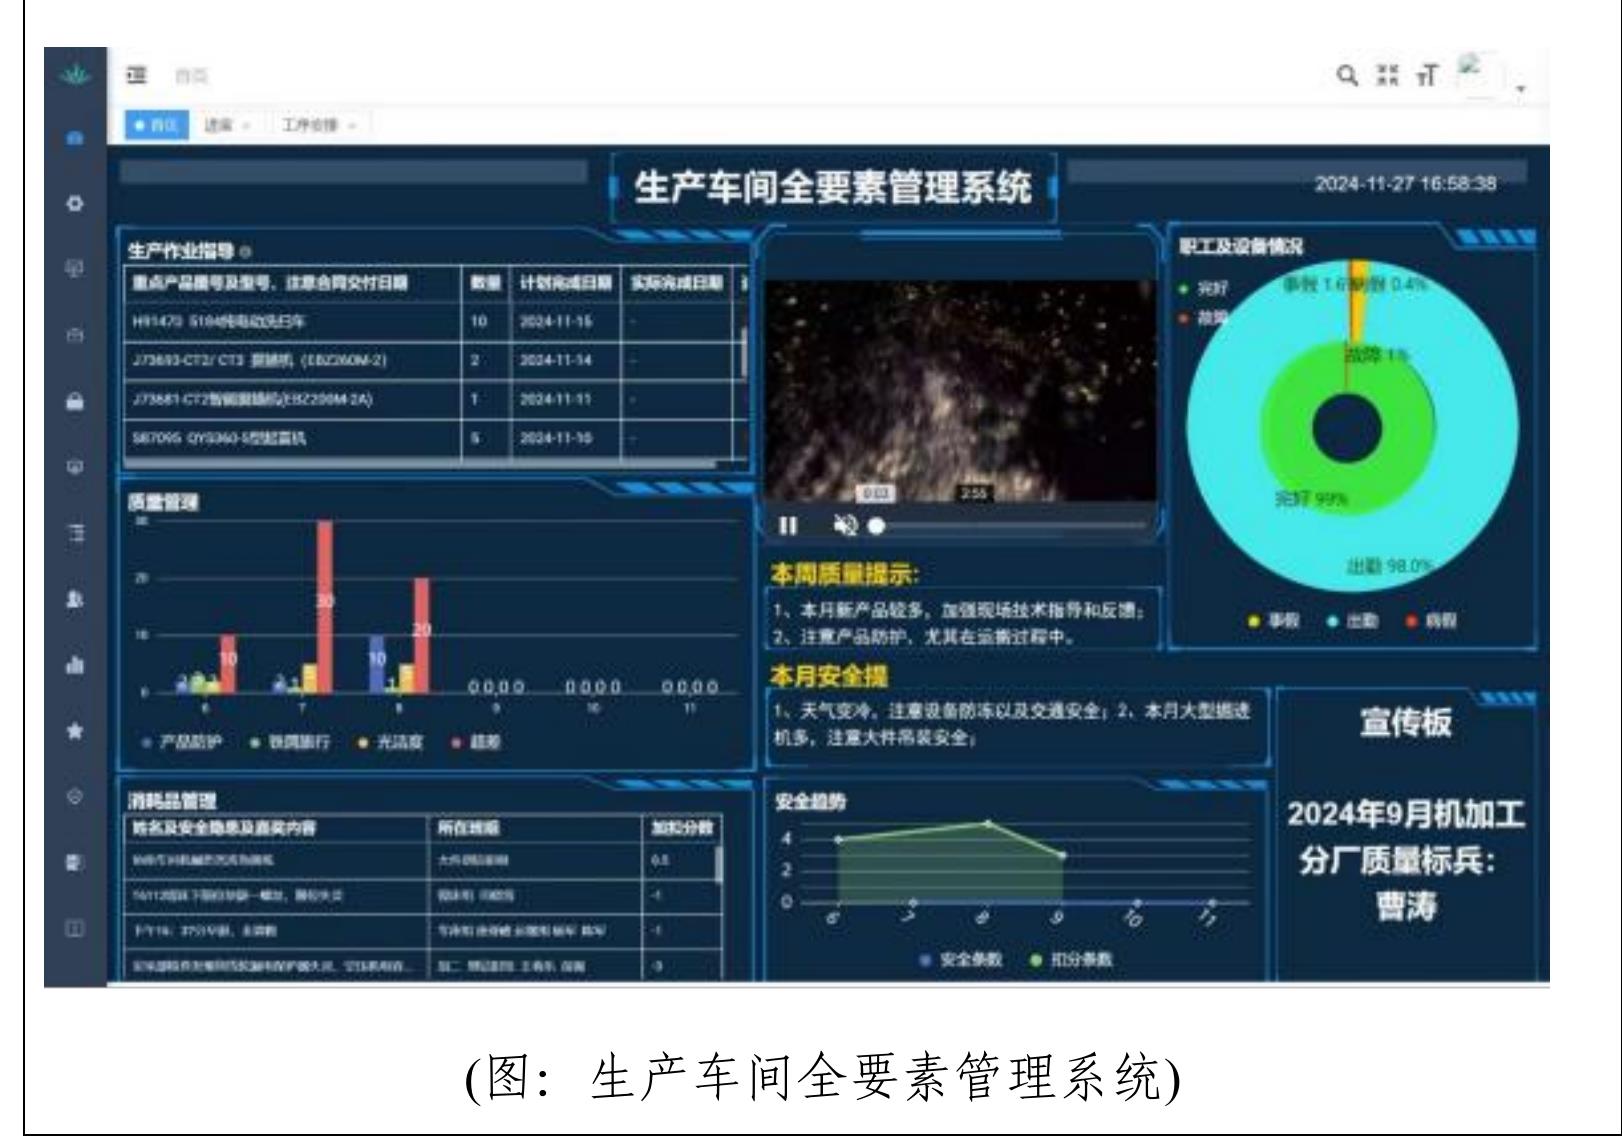Open the home icon in the sidebar
This screenshot has height=1145, width=1622.
pyautogui.click(x=74, y=139)
